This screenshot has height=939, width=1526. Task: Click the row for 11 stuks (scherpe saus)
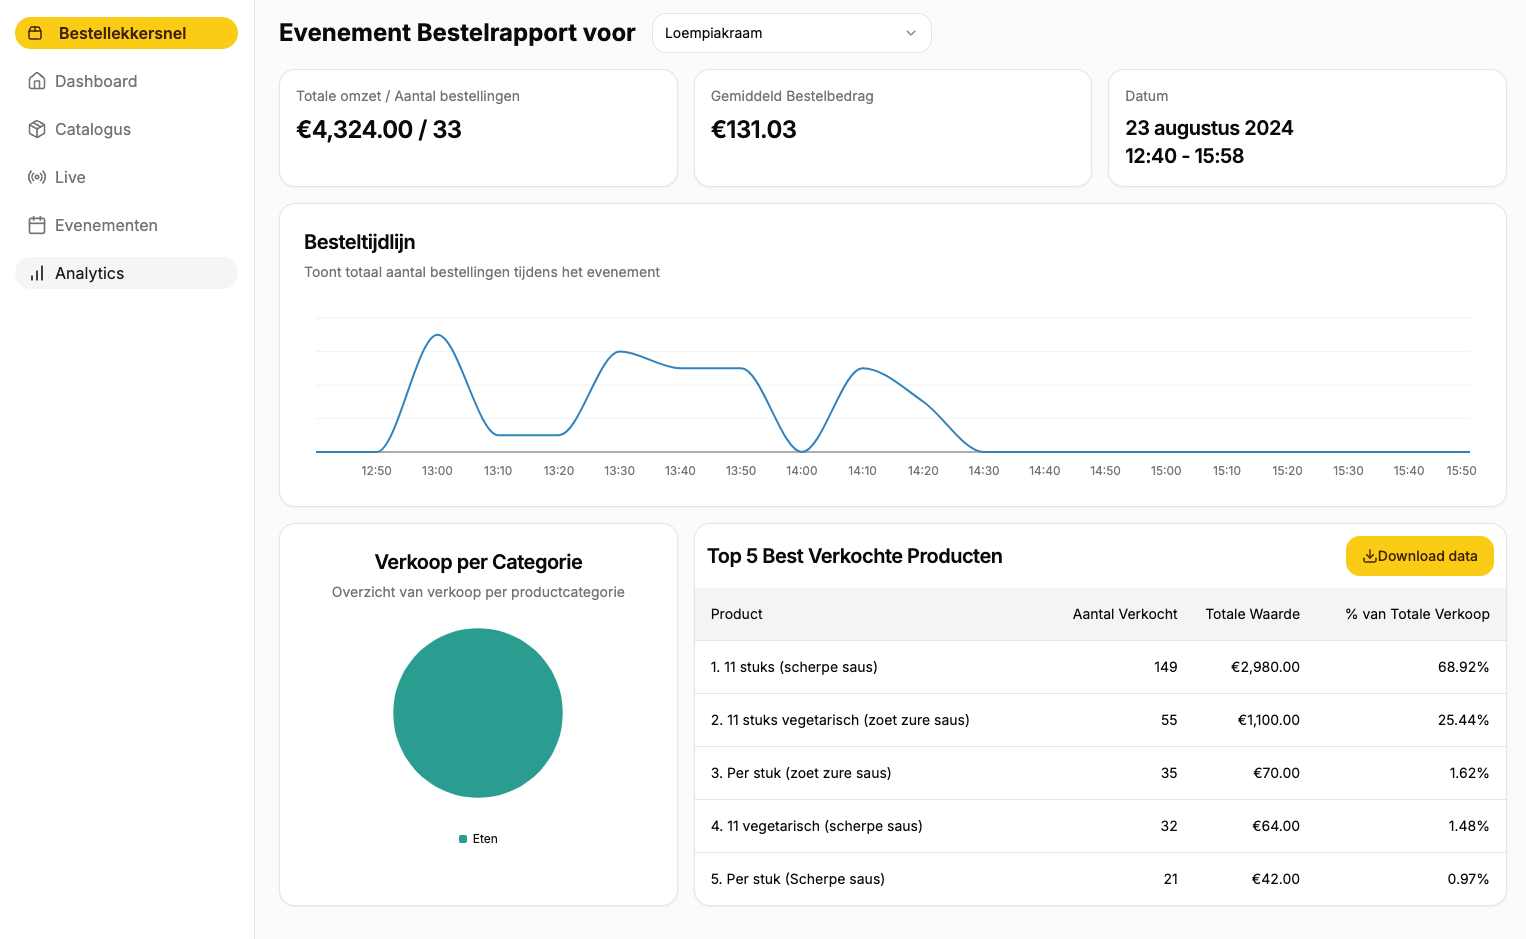click(1099, 667)
